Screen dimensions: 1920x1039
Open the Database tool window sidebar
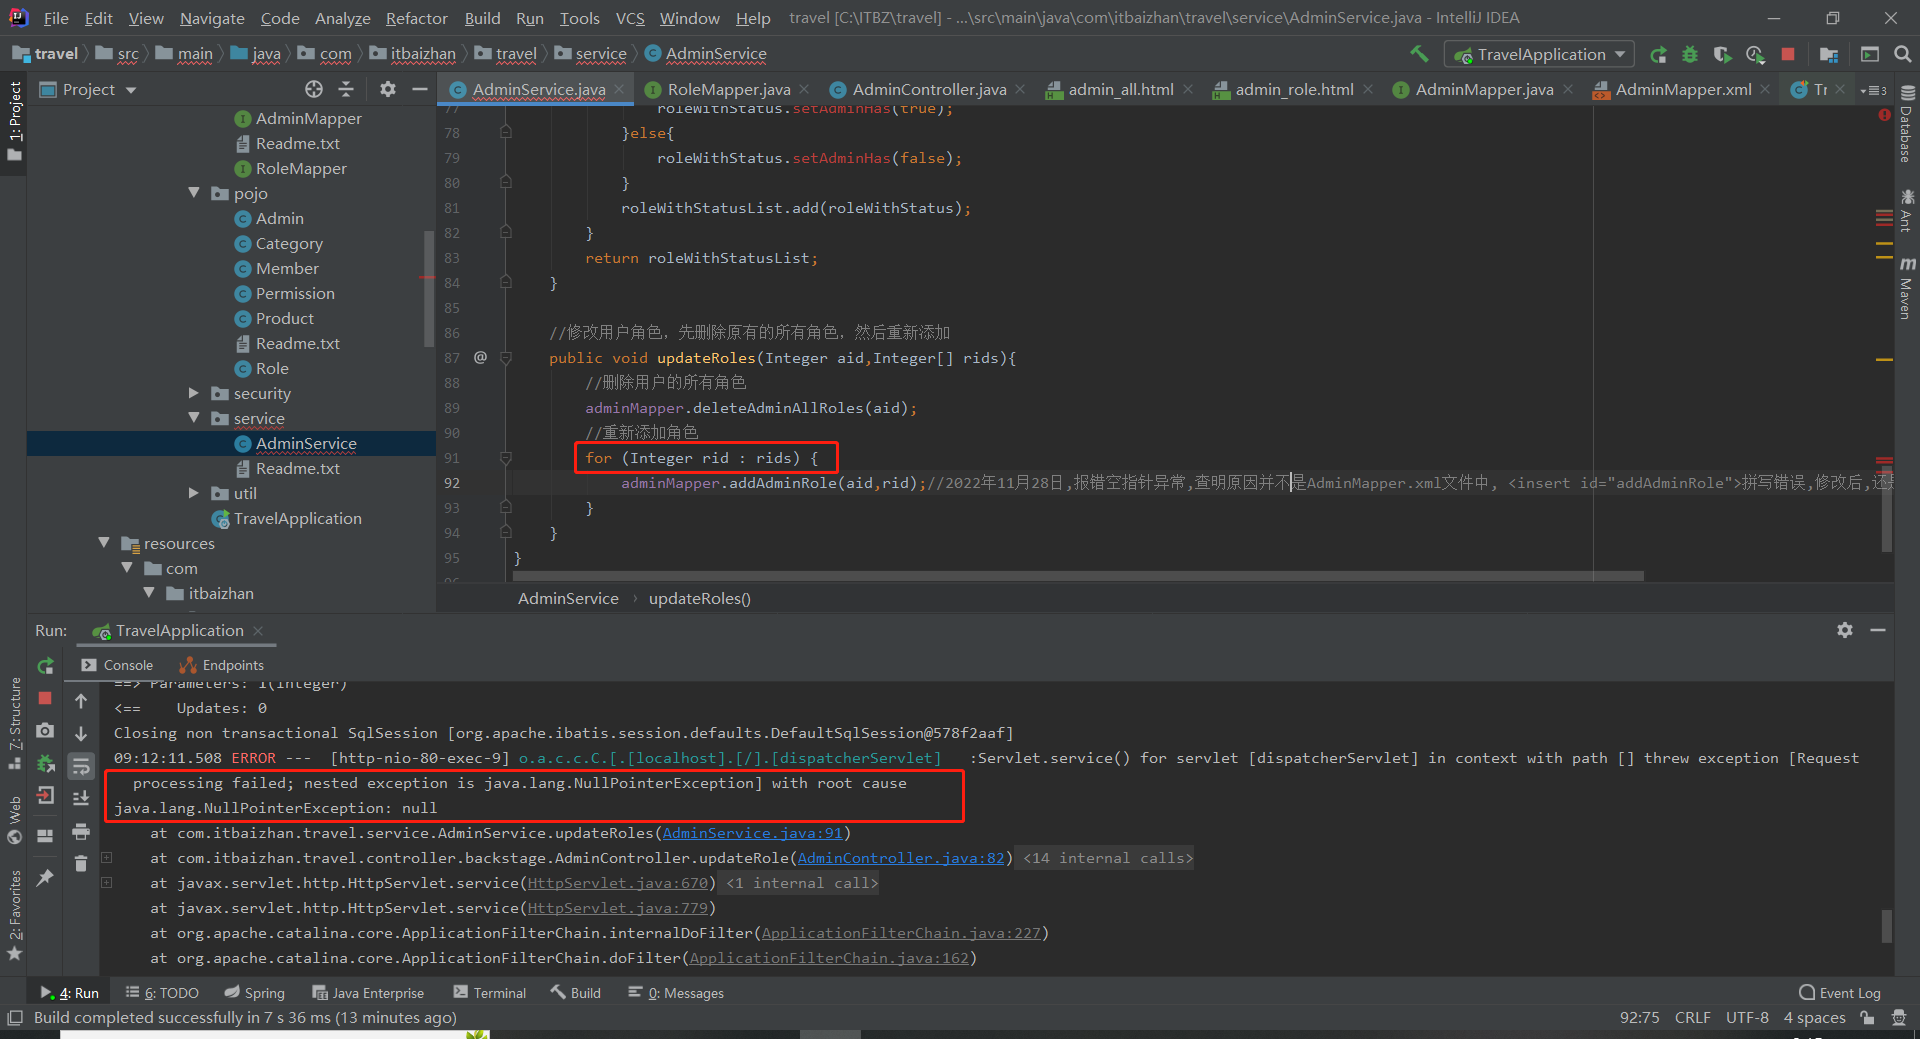click(x=1906, y=124)
